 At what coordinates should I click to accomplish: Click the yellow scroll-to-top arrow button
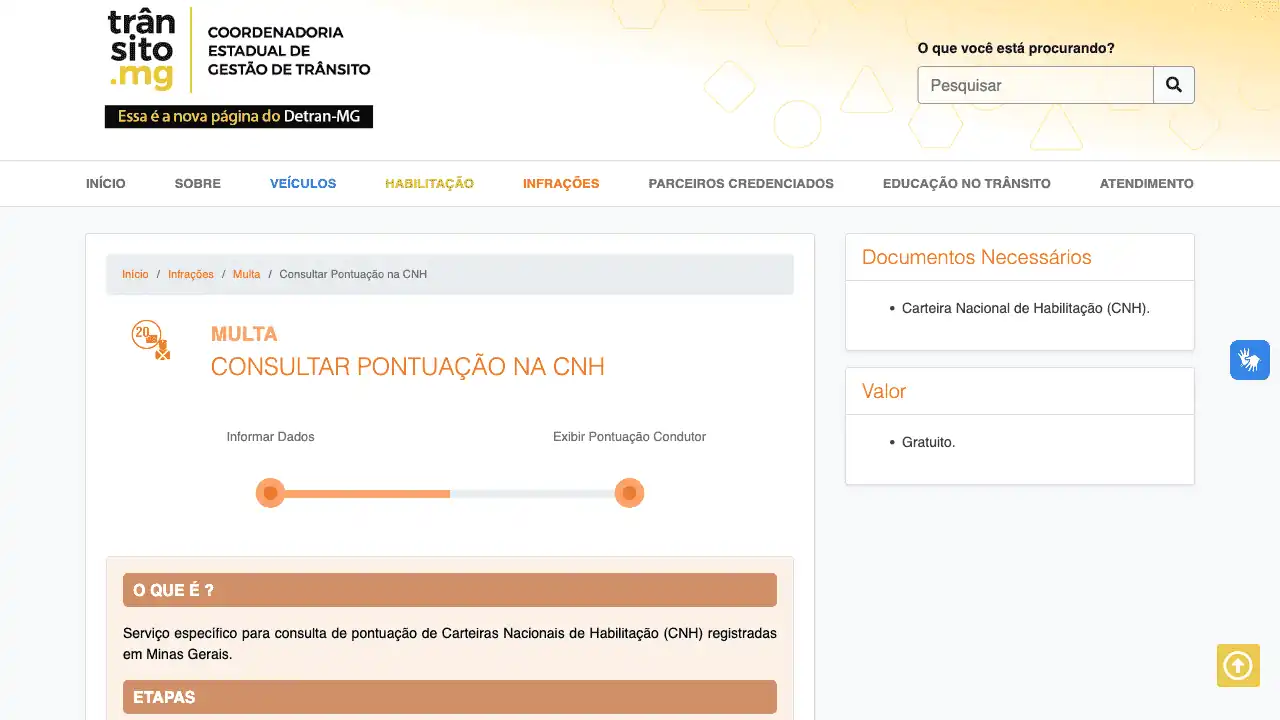(1237, 665)
